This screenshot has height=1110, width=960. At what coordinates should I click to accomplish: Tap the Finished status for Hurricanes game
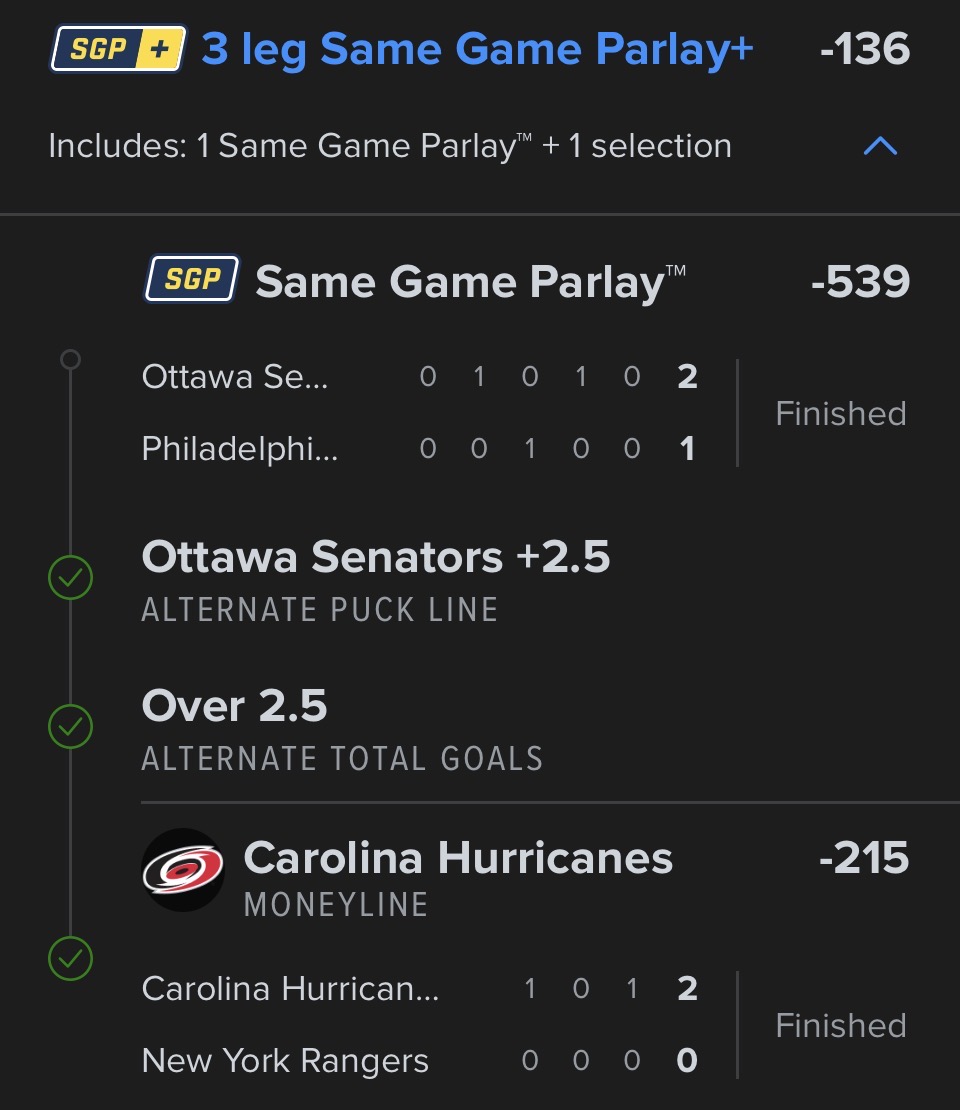pyautogui.click(x=841, y=1025)
